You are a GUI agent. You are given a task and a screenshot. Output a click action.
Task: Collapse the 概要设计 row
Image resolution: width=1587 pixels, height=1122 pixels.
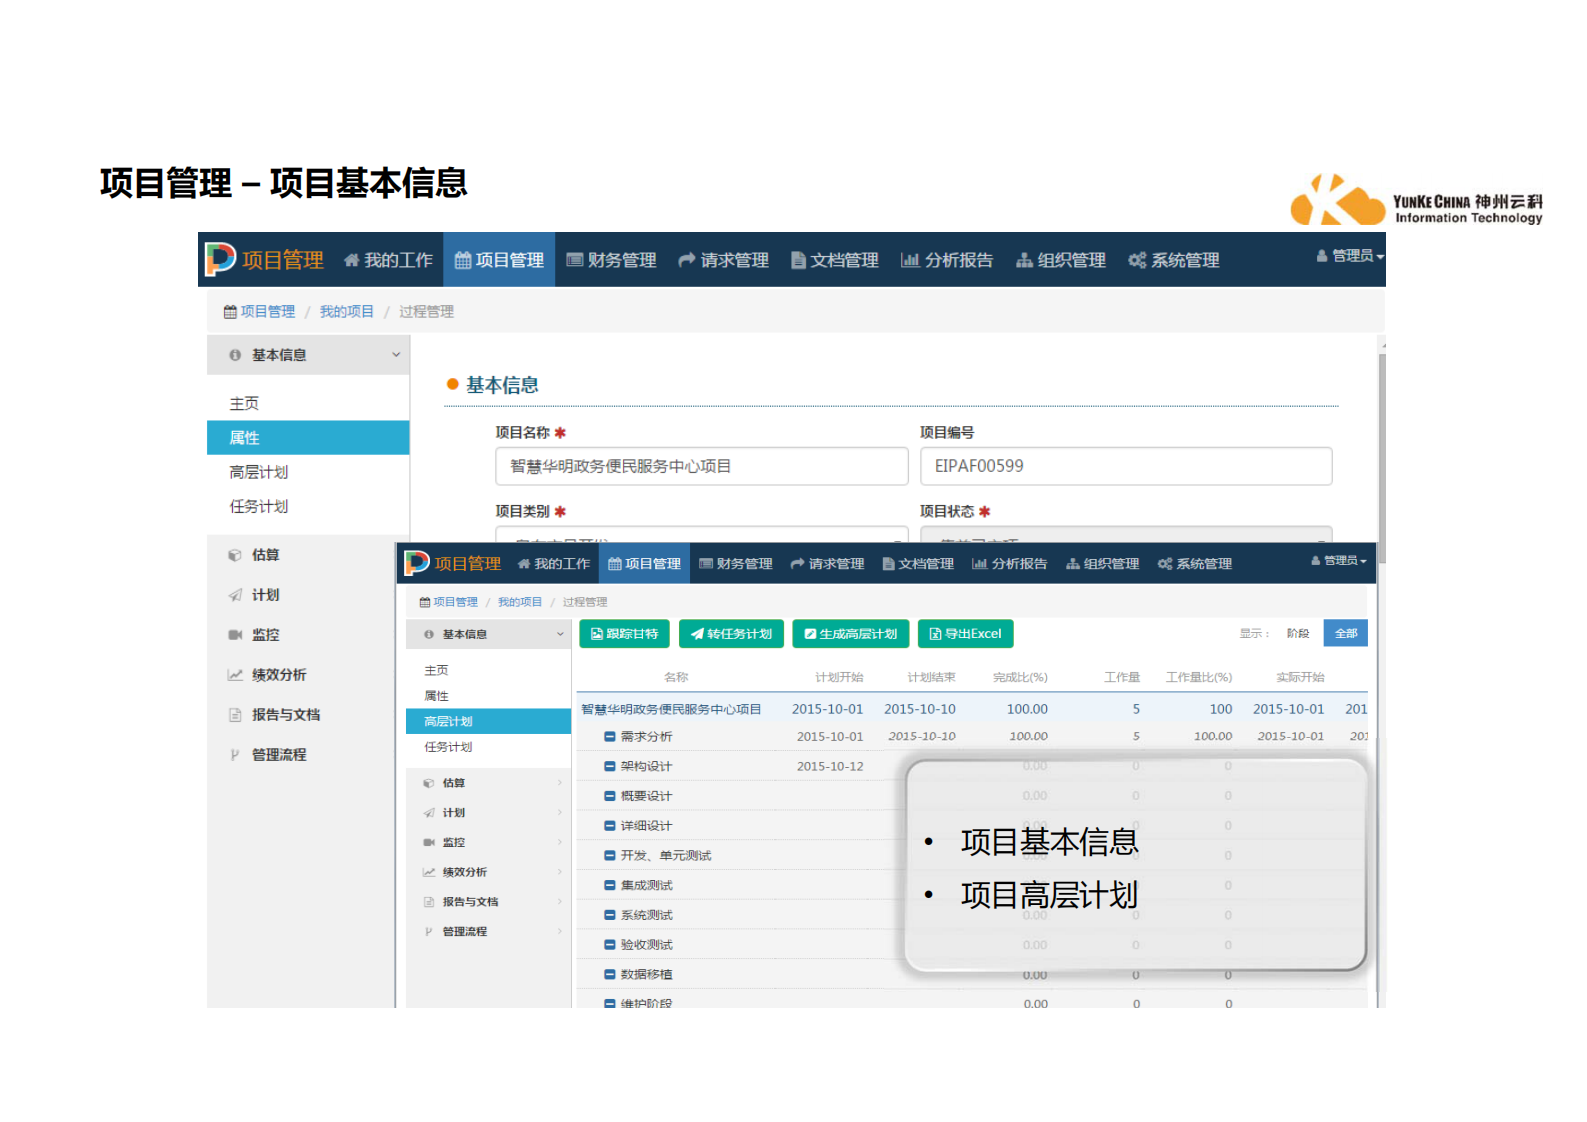[610, 797]
